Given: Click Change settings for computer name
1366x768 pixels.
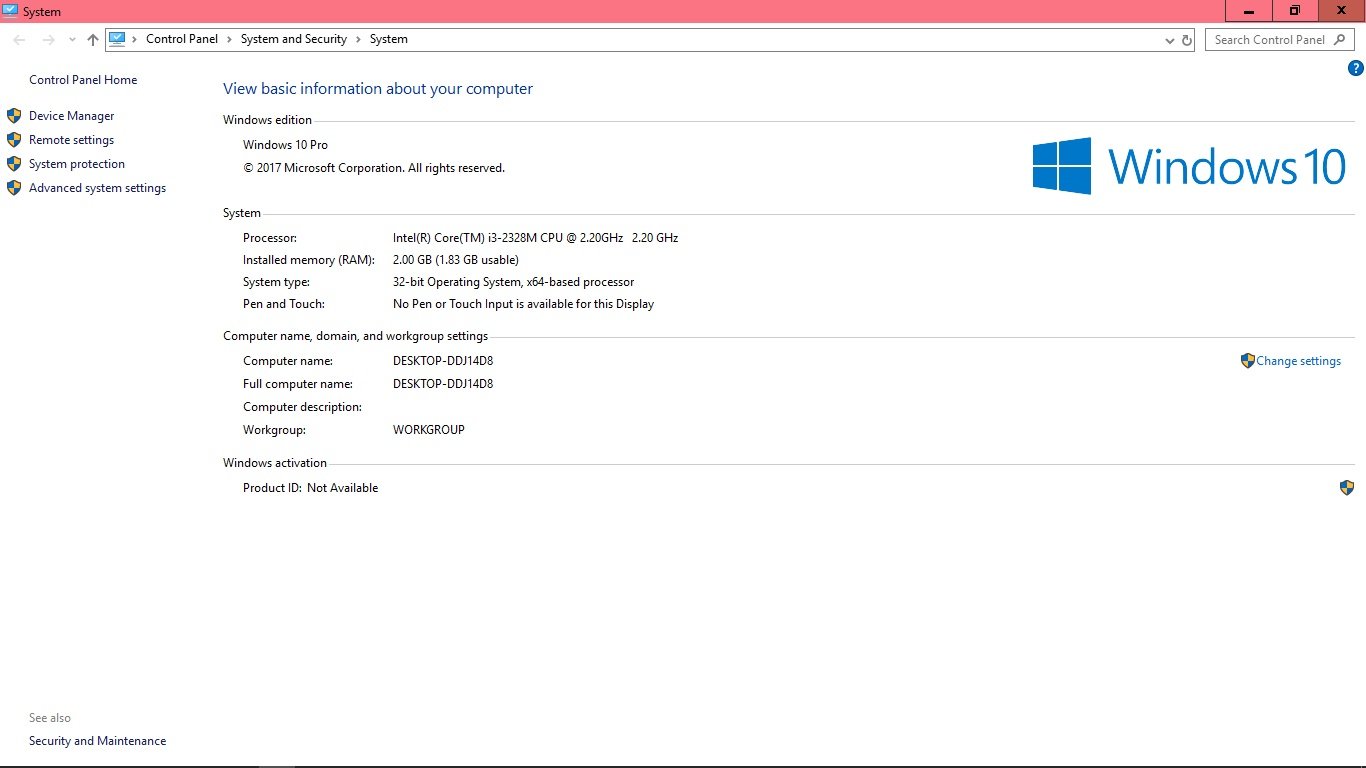Looking at the screenshot, I should [1298, 361].
